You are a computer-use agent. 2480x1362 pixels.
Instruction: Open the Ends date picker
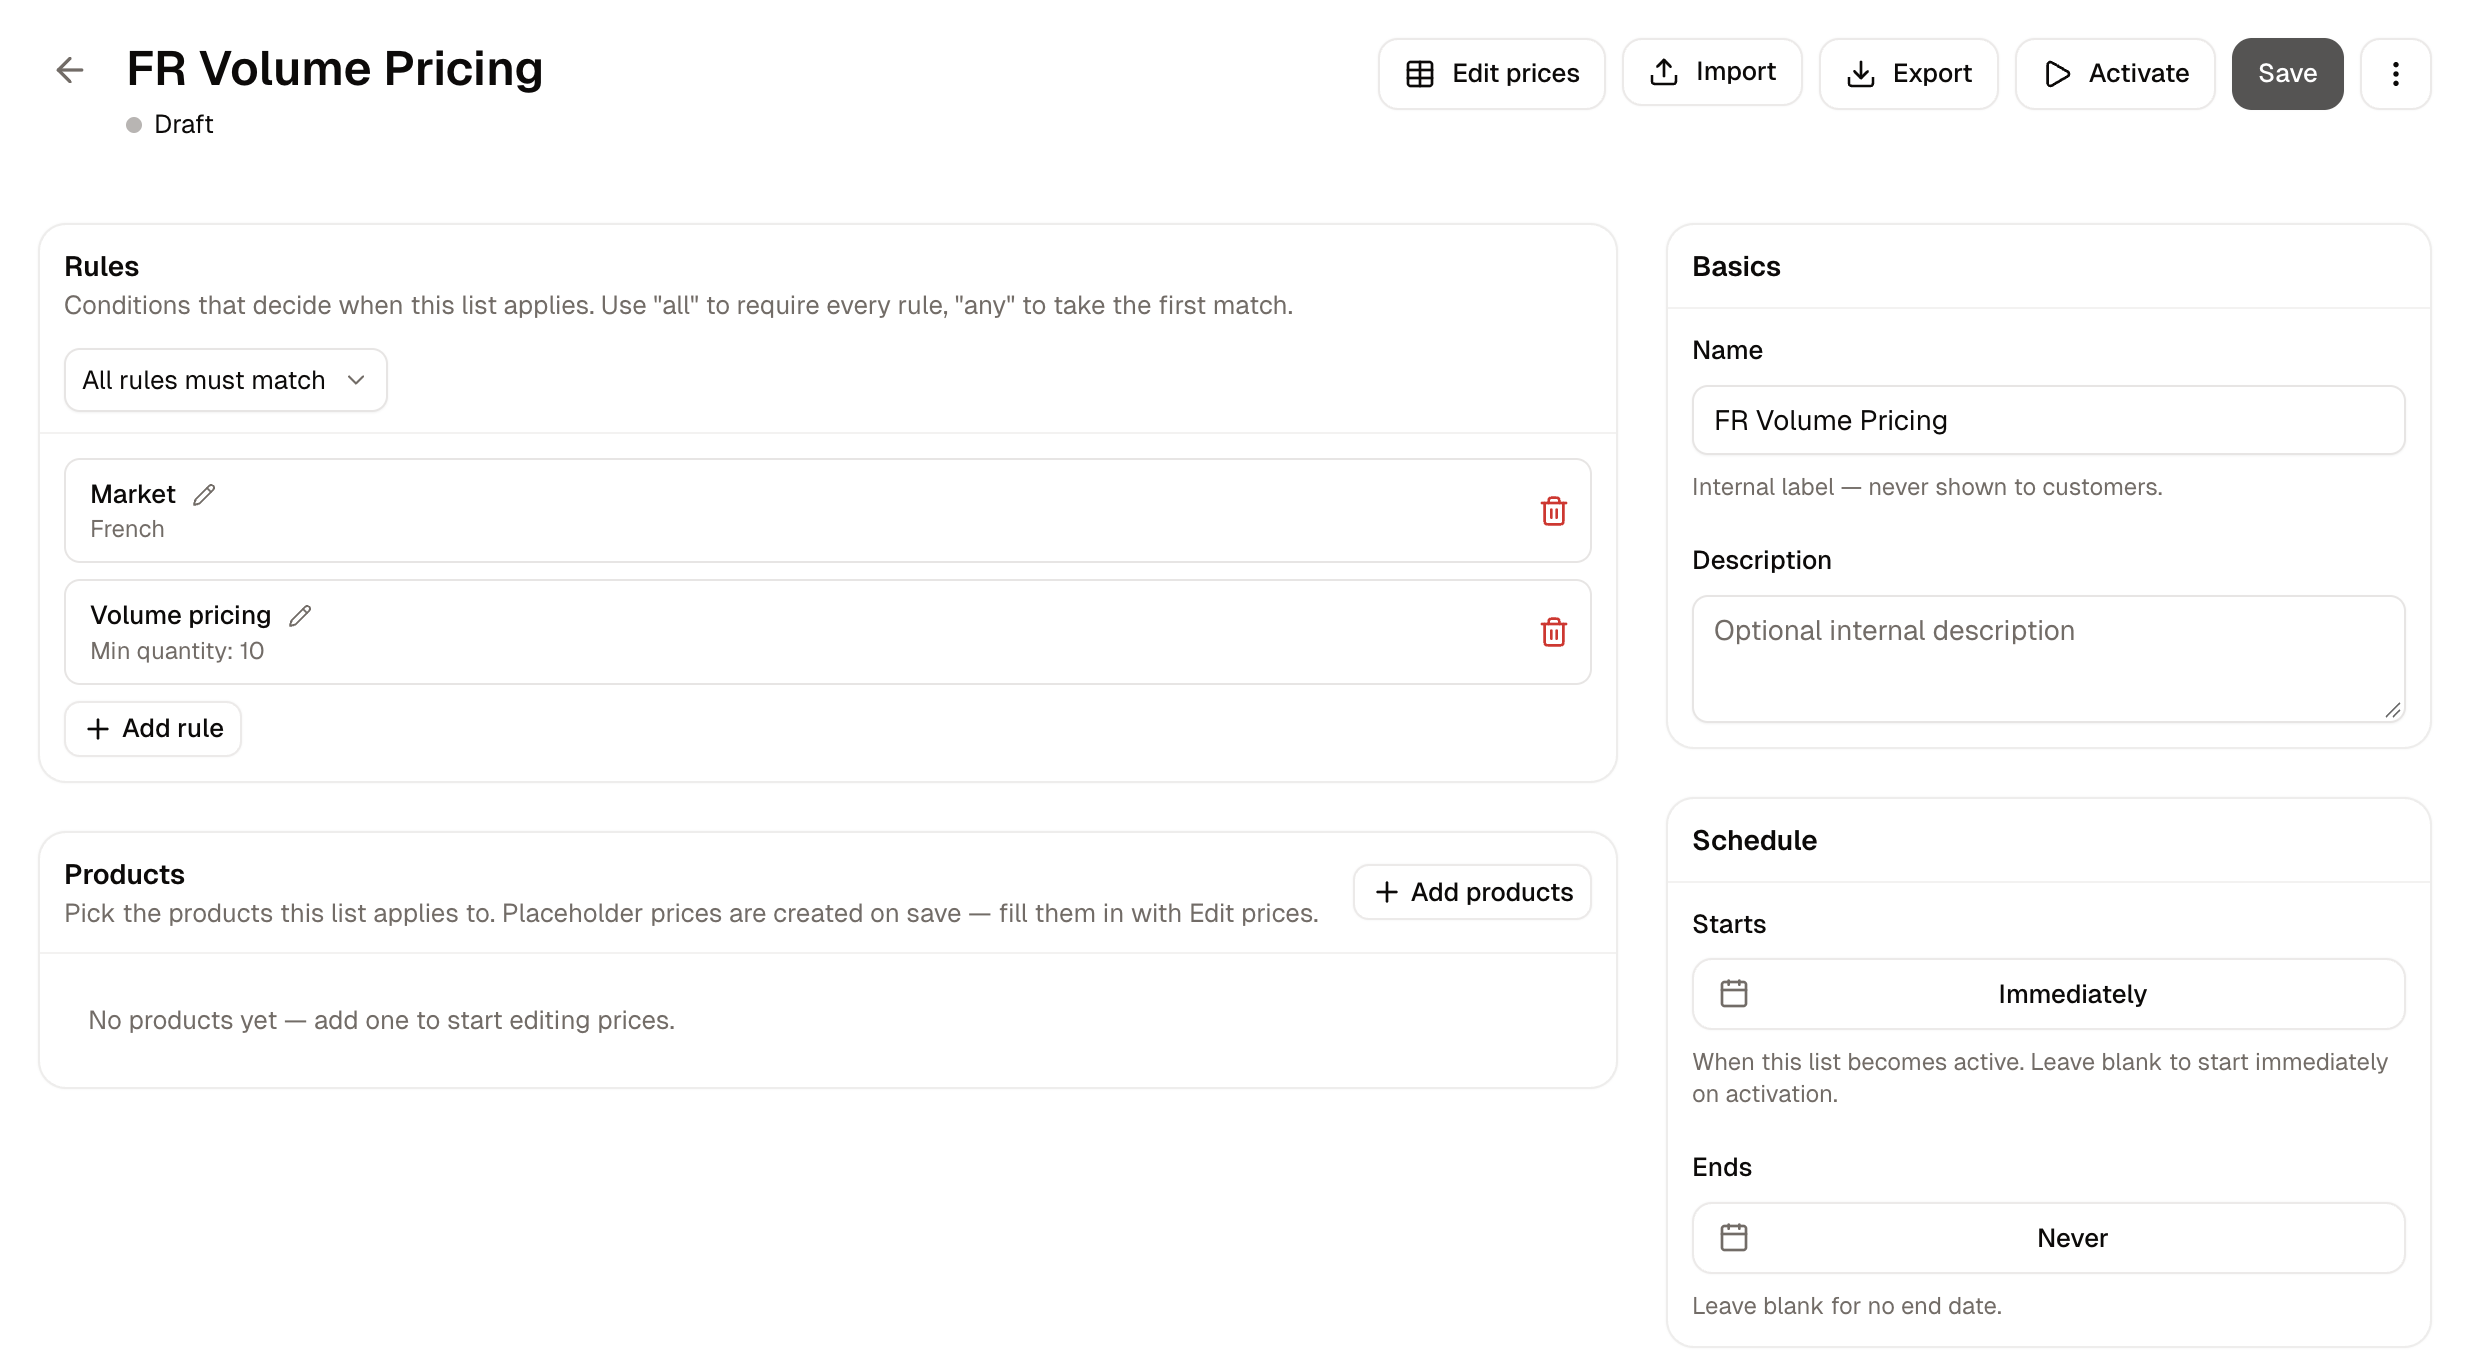[x=2048, y=1238]
